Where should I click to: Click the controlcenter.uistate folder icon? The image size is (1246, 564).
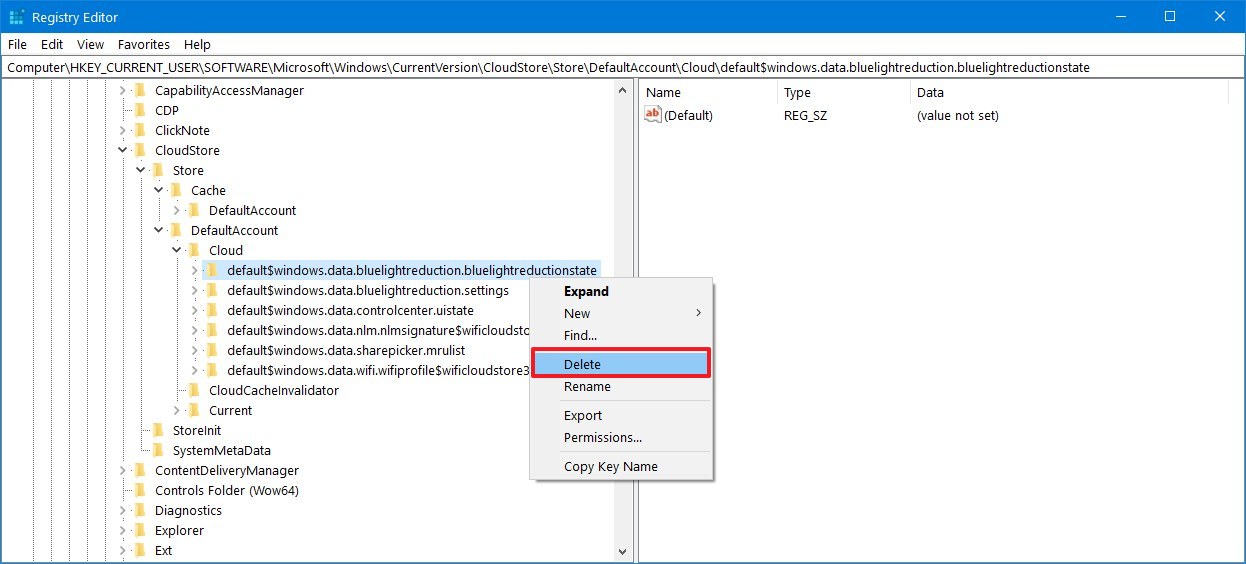pyautogui.click(x=212, y=310)
